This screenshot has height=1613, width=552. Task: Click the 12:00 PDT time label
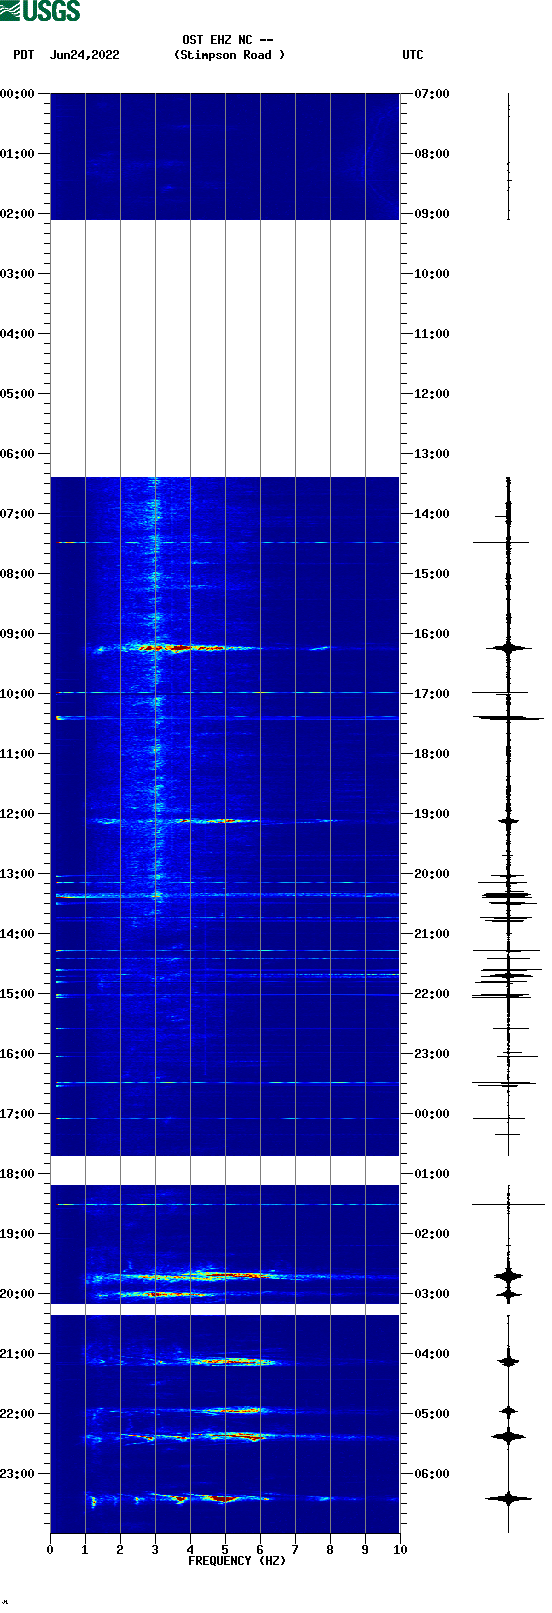coord(18,814)
